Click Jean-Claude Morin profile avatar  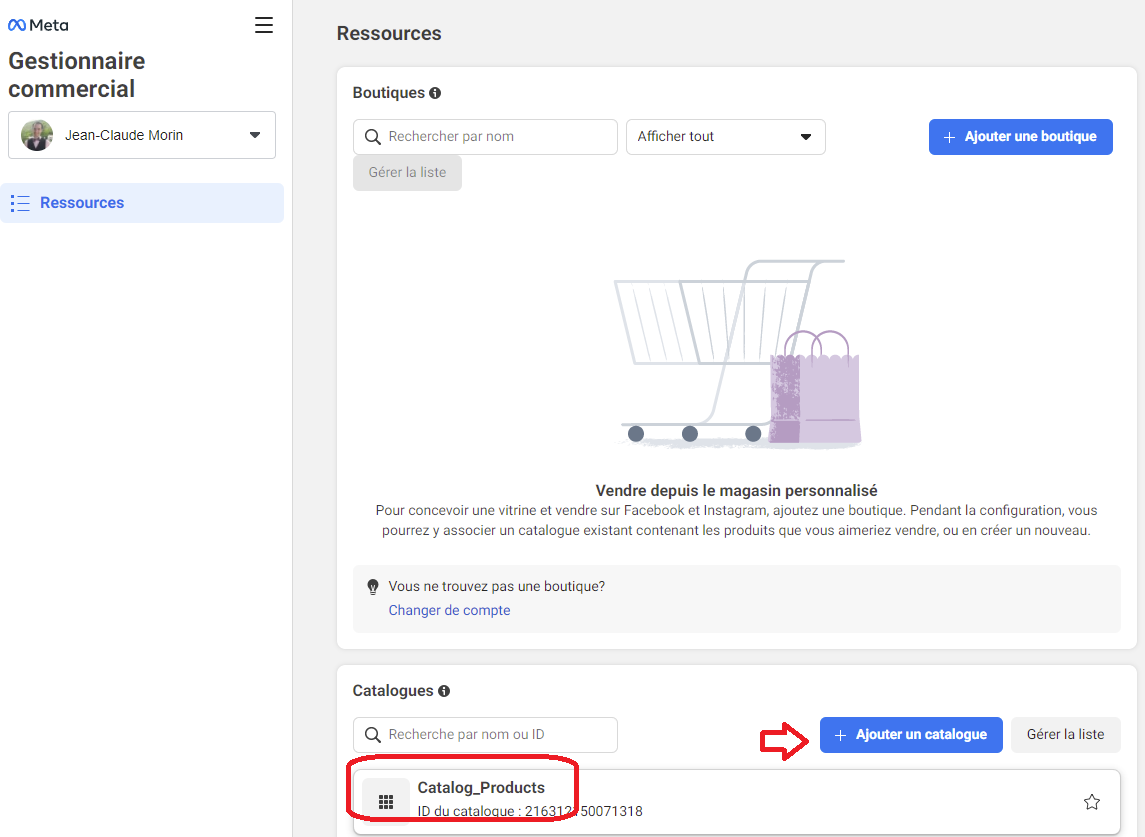37,135
